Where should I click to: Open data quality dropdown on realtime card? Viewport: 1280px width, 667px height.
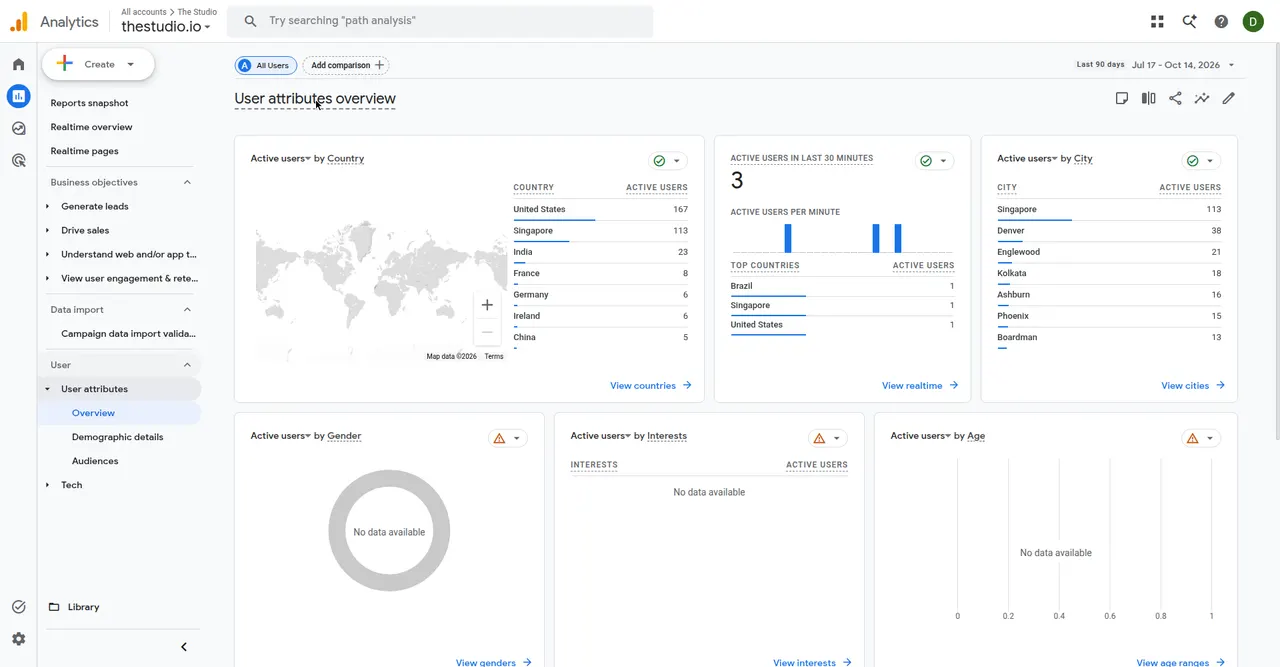(935, 161)
